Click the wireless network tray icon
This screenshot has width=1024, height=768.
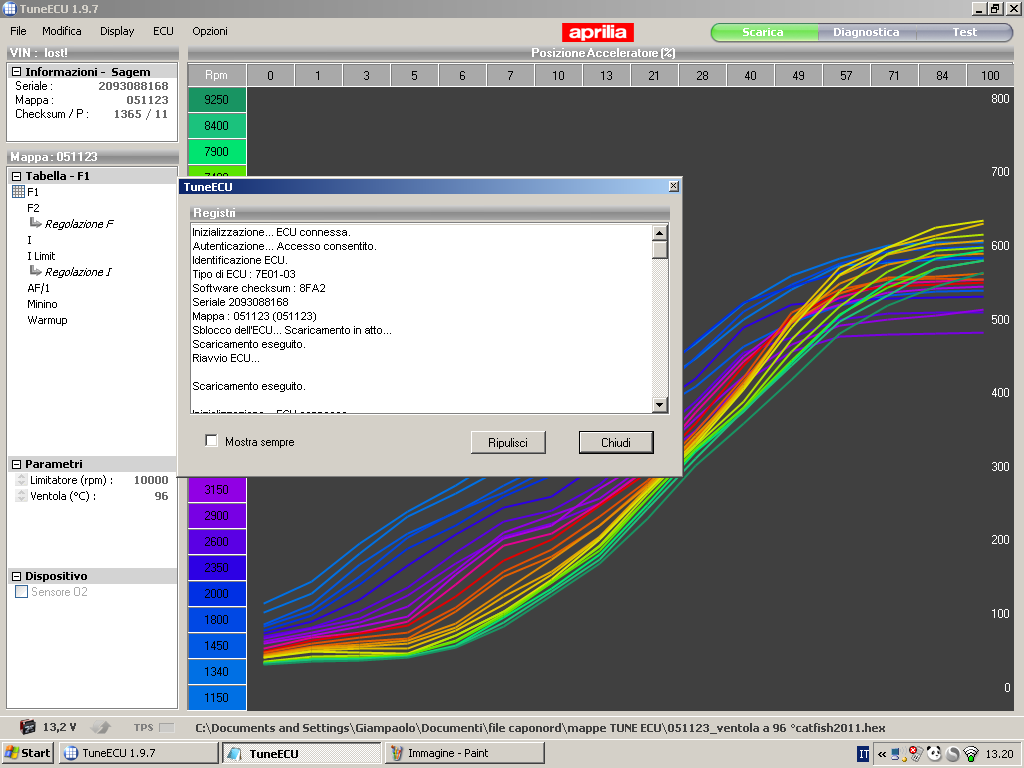pos(971,754)
